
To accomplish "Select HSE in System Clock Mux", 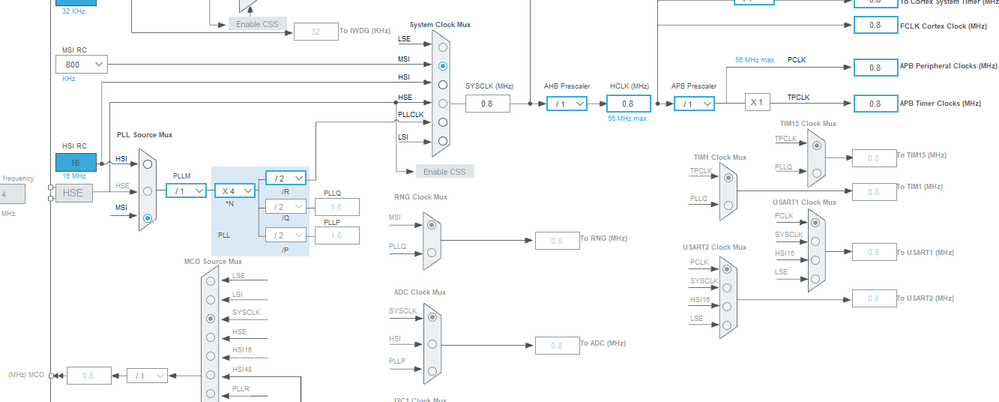I will 443,103.
